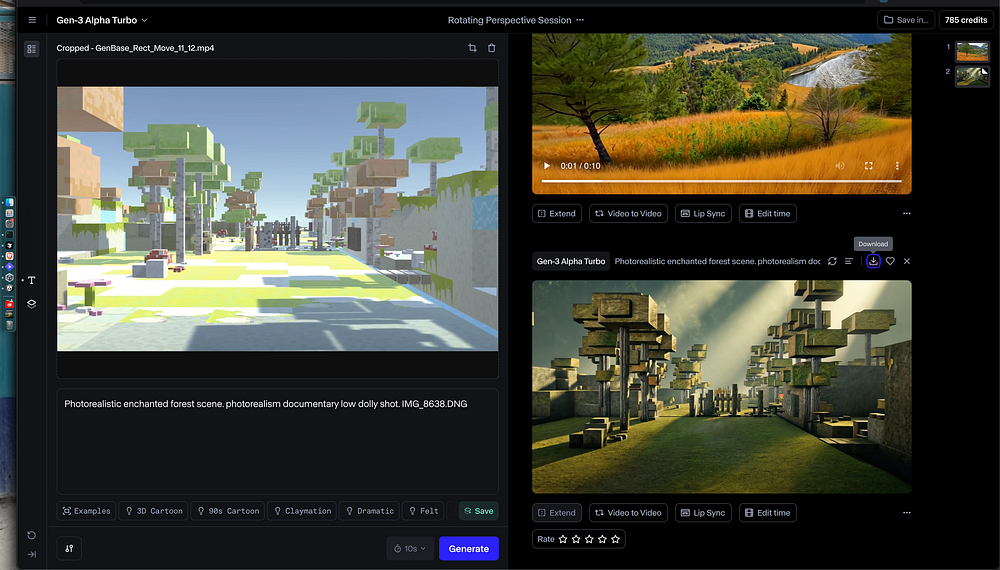This screenshot has height=570, width=1000.
Task: Apply the 90s Cartoon style preset
Action: click(228, 511)
